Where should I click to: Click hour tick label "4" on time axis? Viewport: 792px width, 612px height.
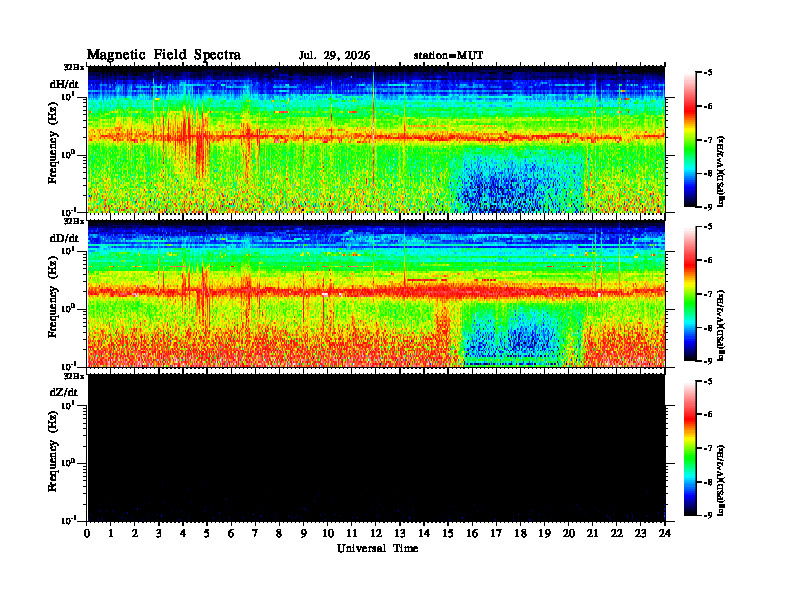click(183, 534)
